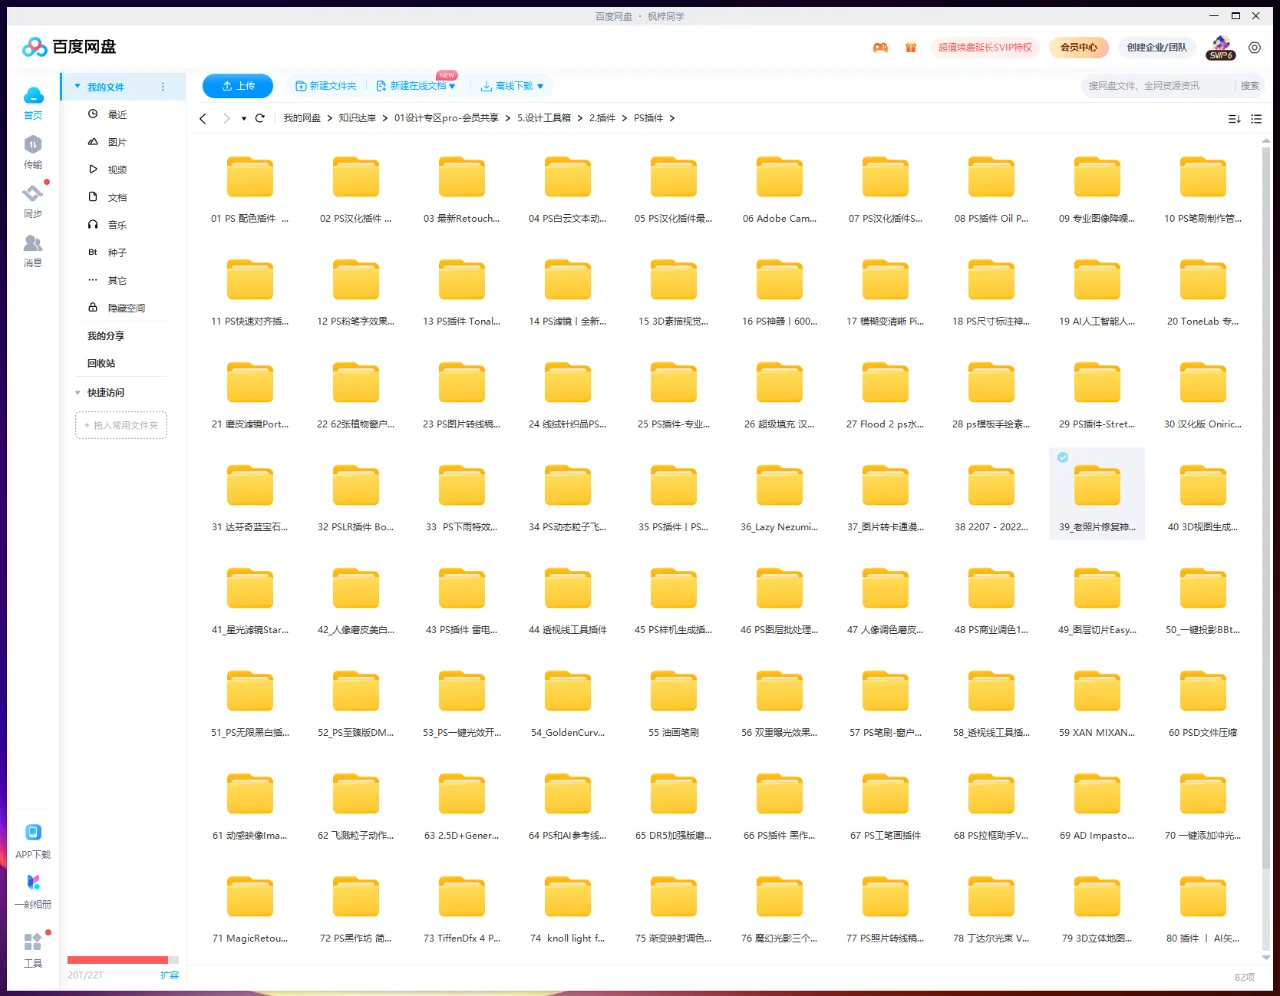Open folder 71 MagicRetou...

(250, 910)
